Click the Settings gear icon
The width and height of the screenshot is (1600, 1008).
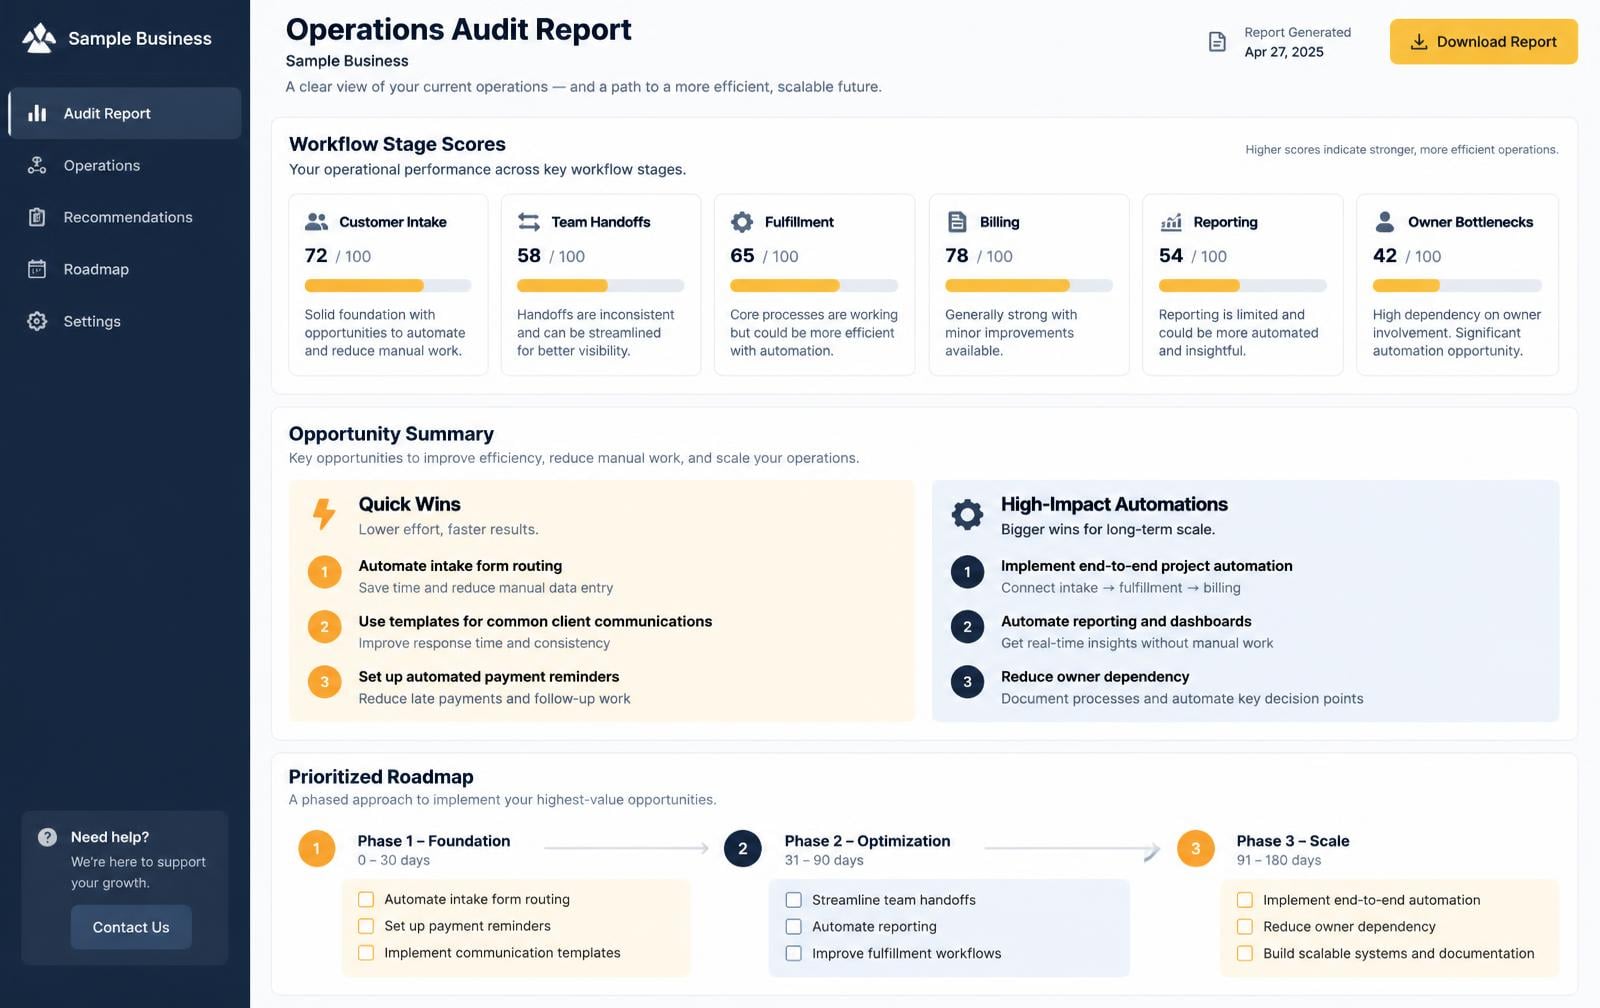coord(37,321)
